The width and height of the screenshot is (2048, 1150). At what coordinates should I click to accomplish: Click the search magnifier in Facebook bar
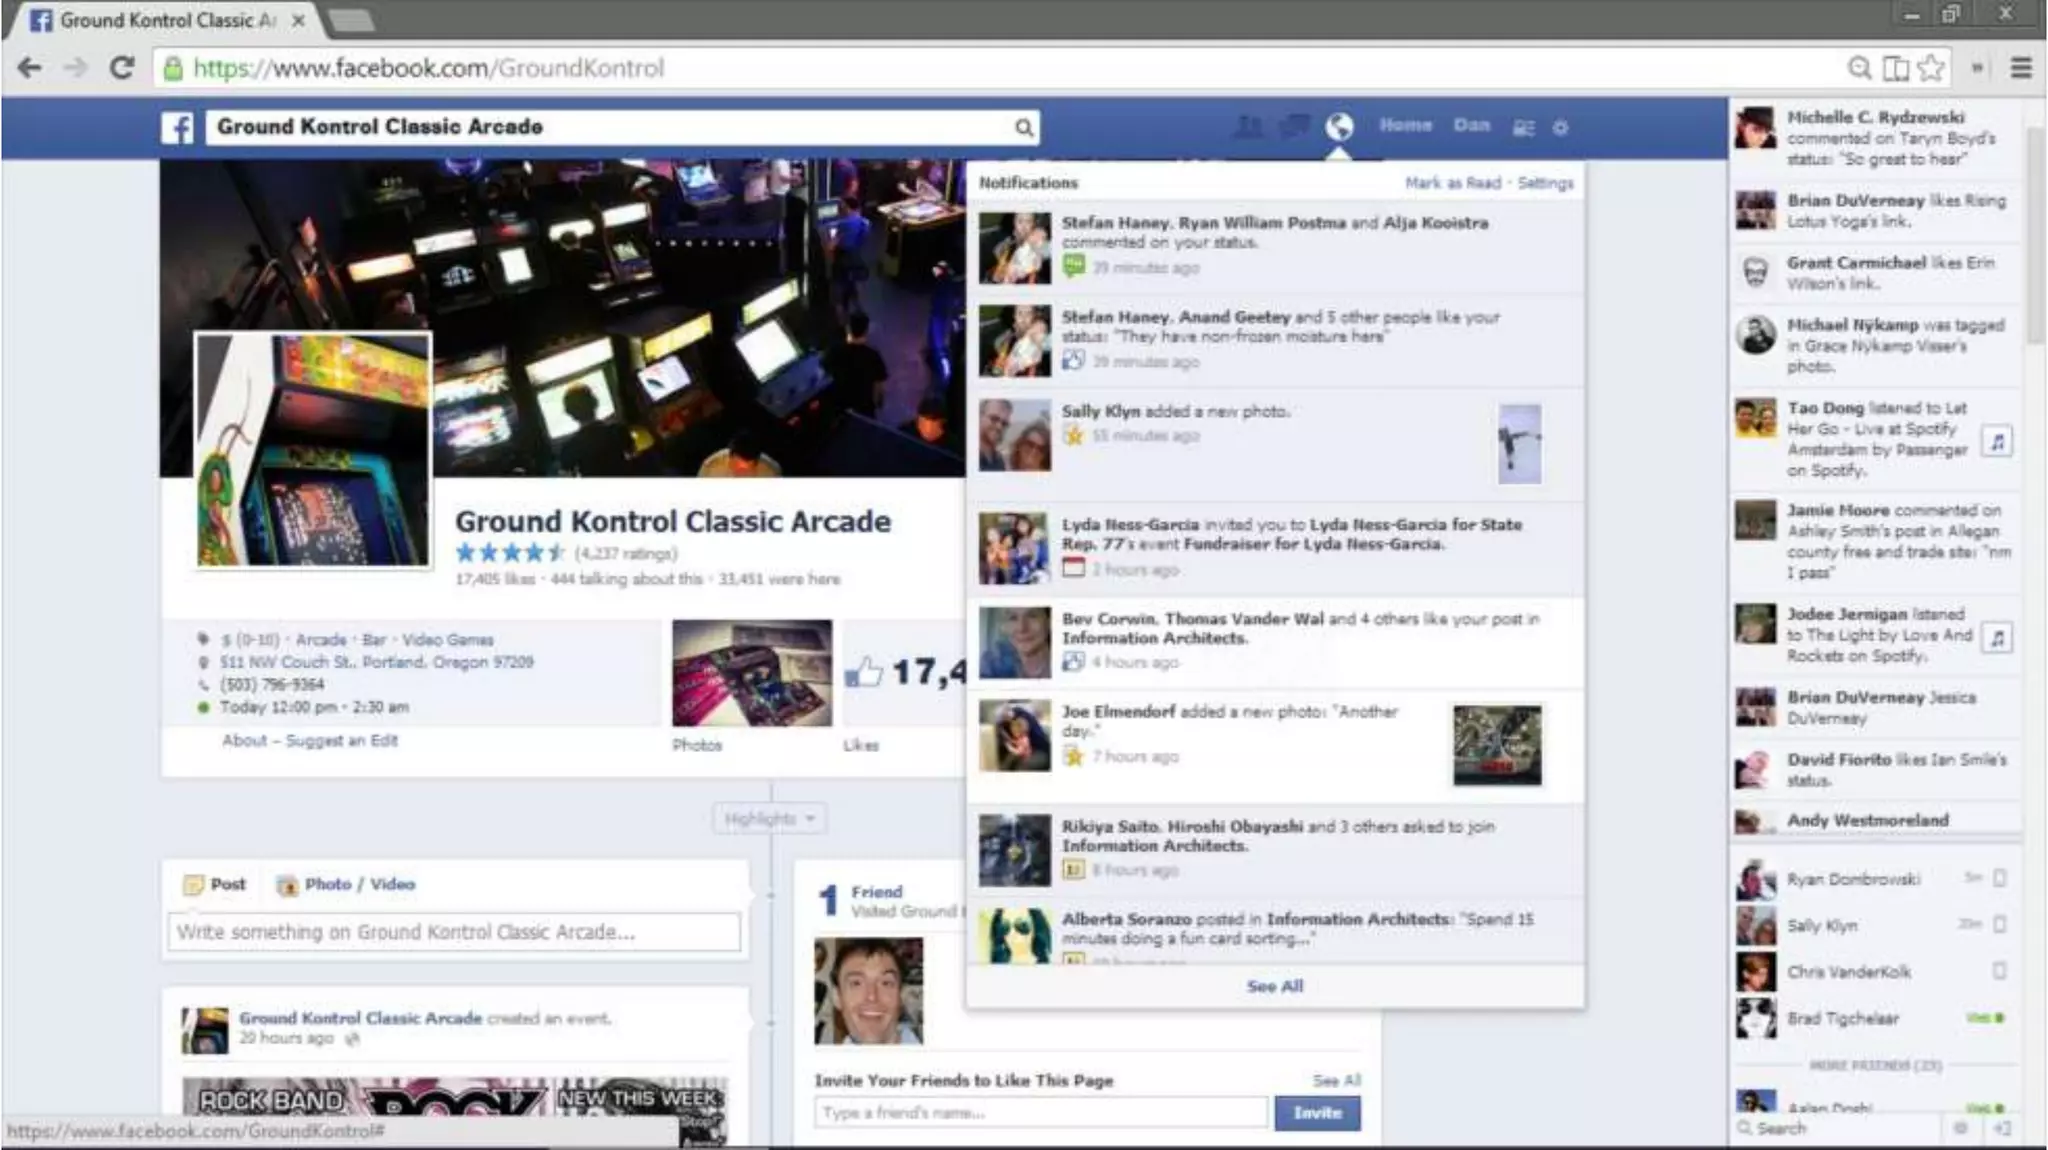1023,128
